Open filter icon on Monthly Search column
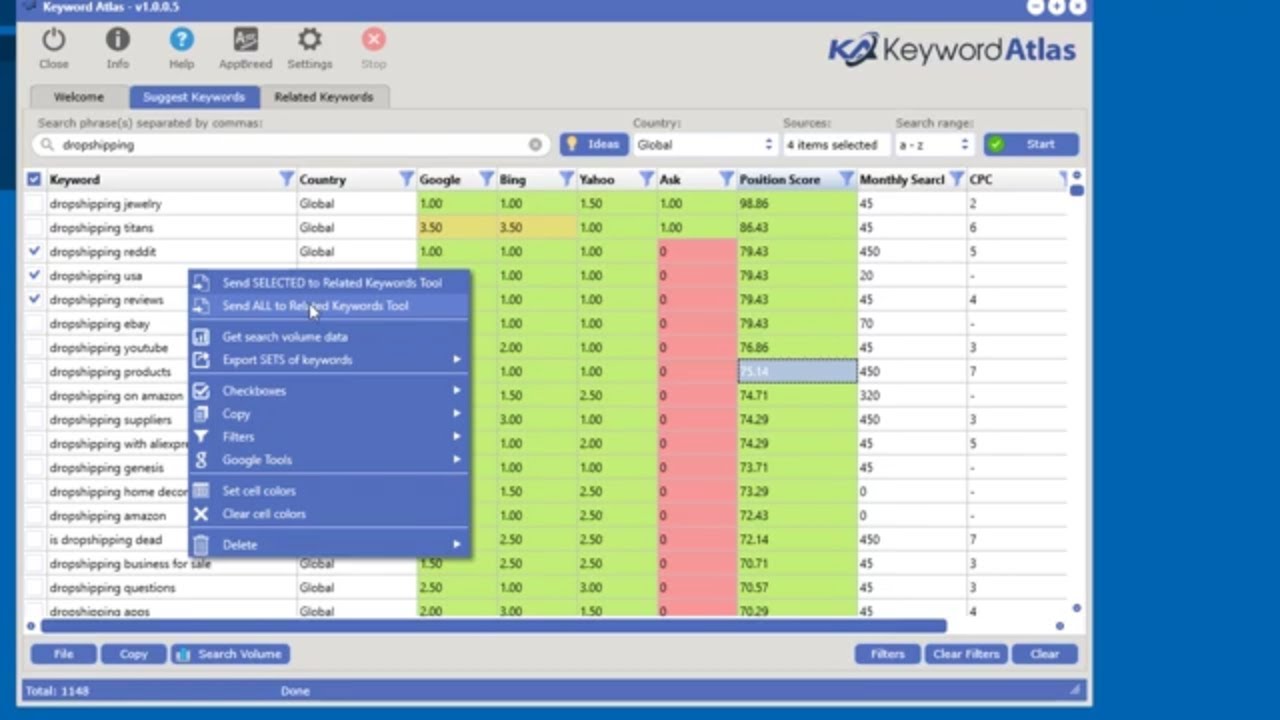 (957, 179)
